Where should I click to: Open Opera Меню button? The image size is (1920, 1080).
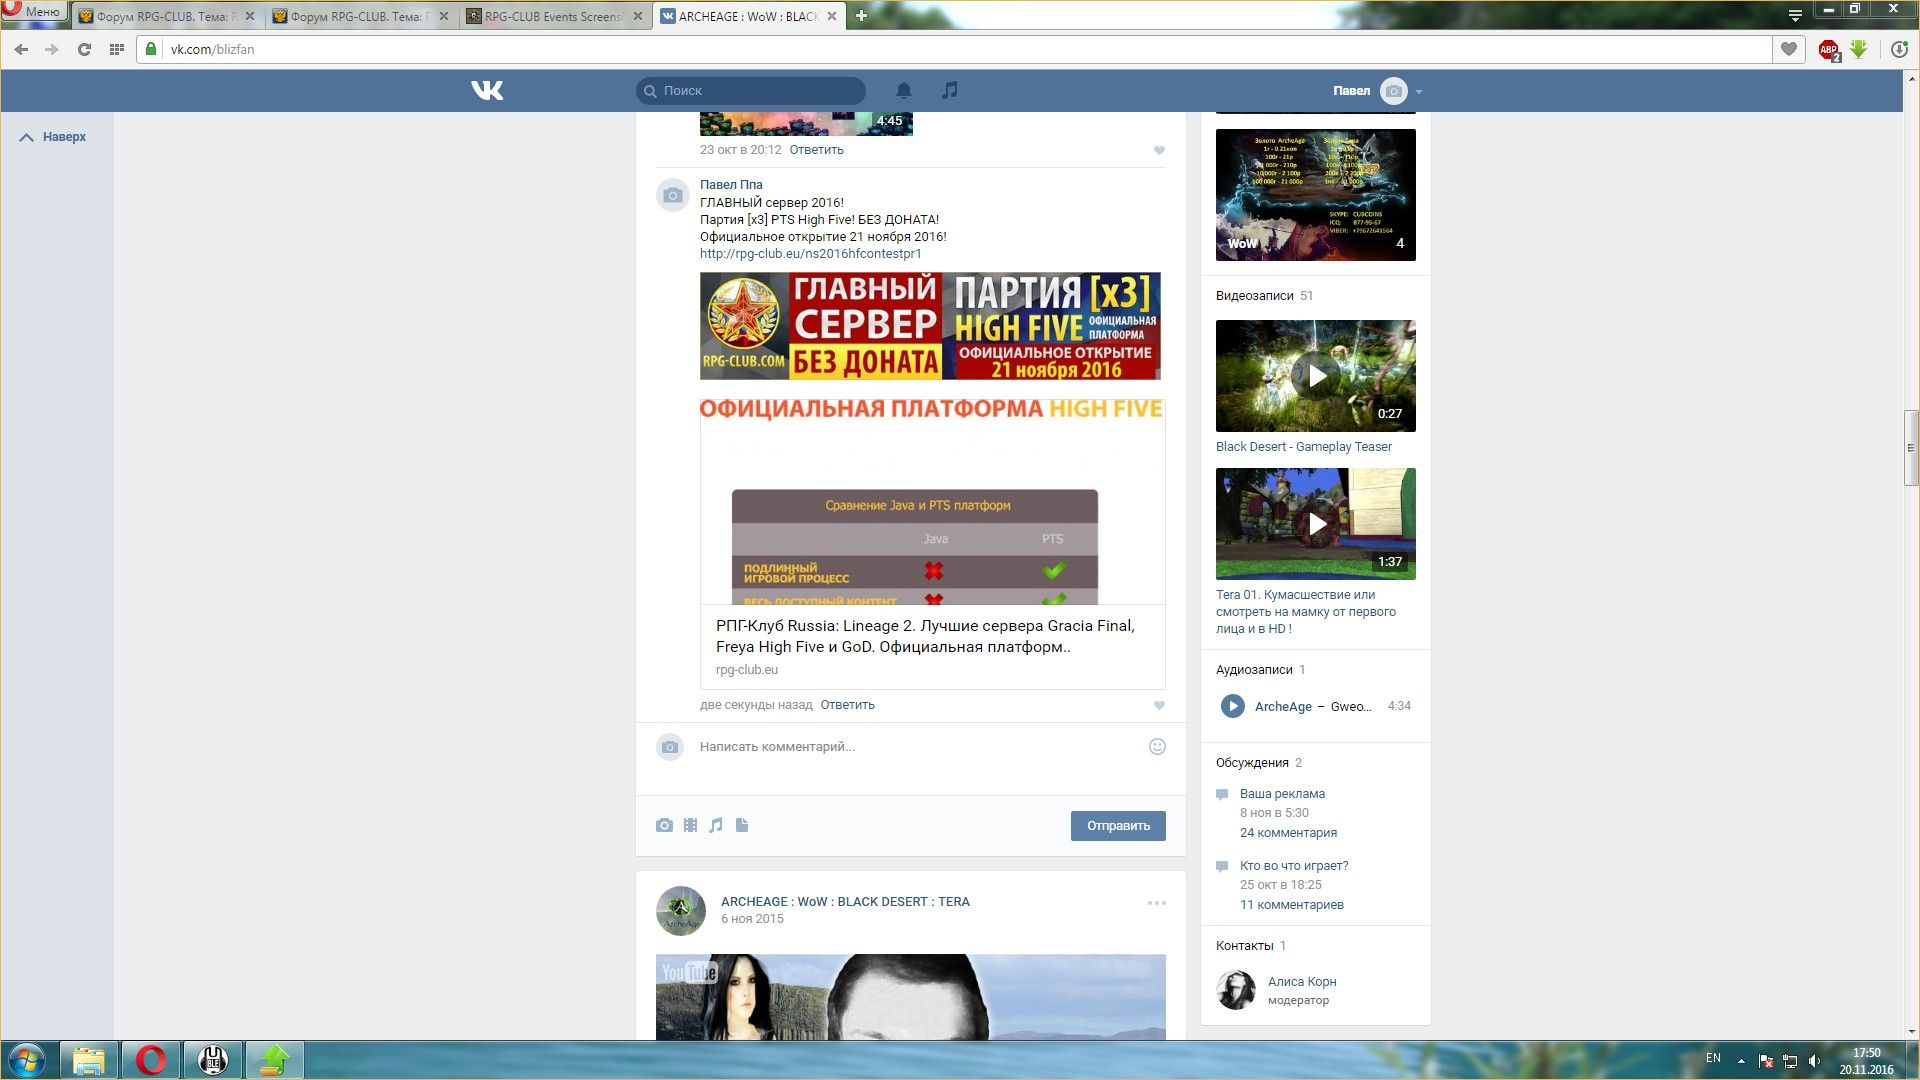[33, 11]
